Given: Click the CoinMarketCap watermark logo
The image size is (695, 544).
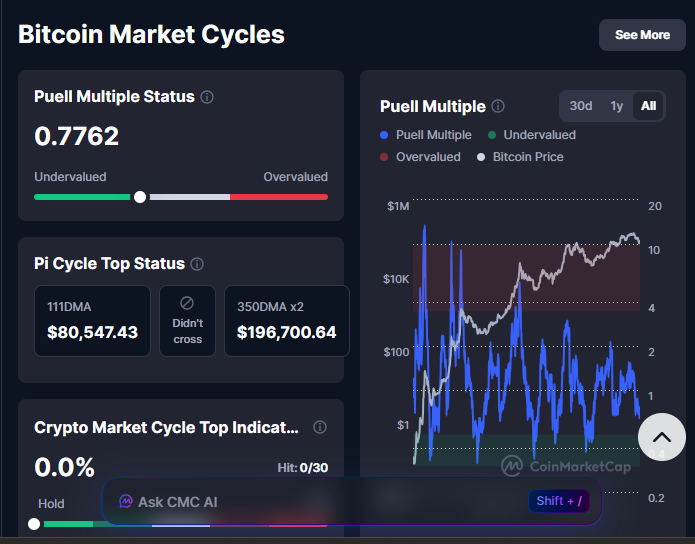Looking at the screenshot, I should [513, 466].
